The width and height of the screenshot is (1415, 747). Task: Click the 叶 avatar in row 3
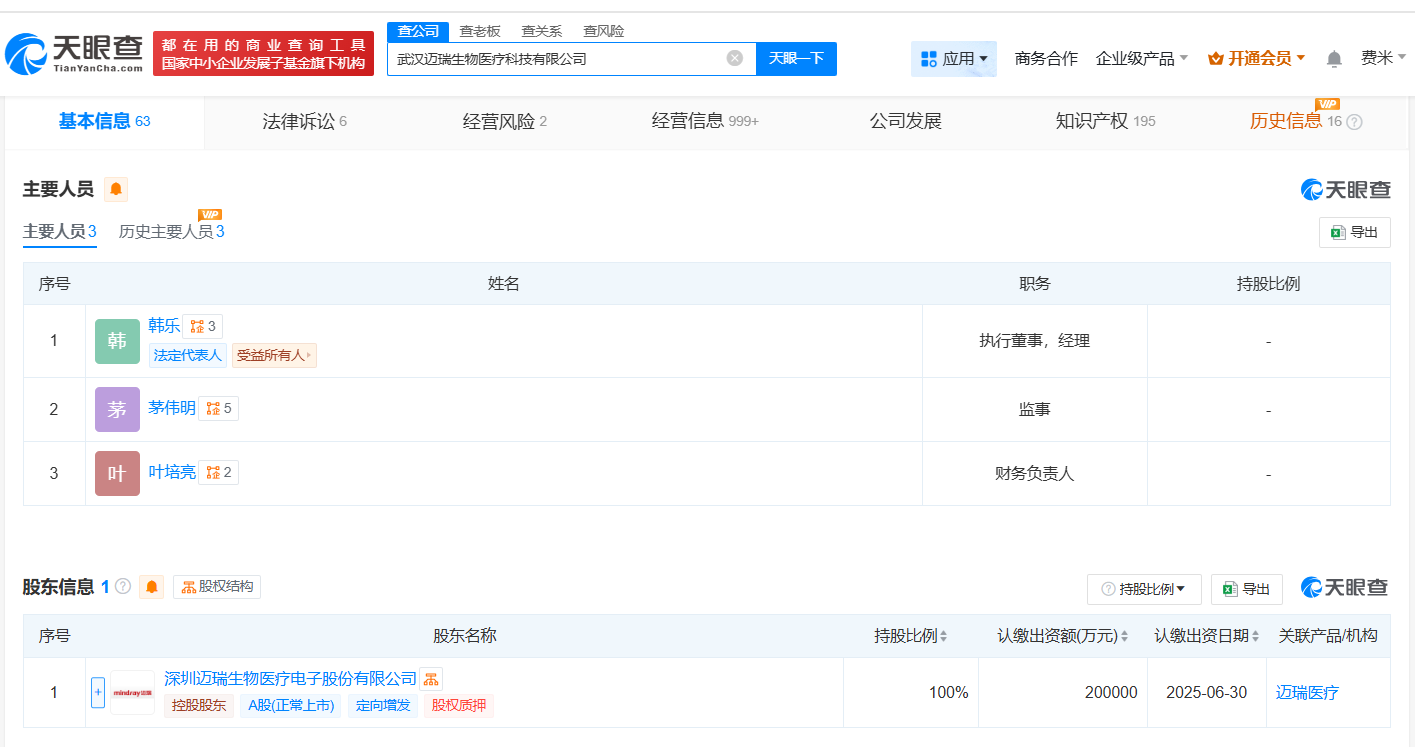coord(117,473)
